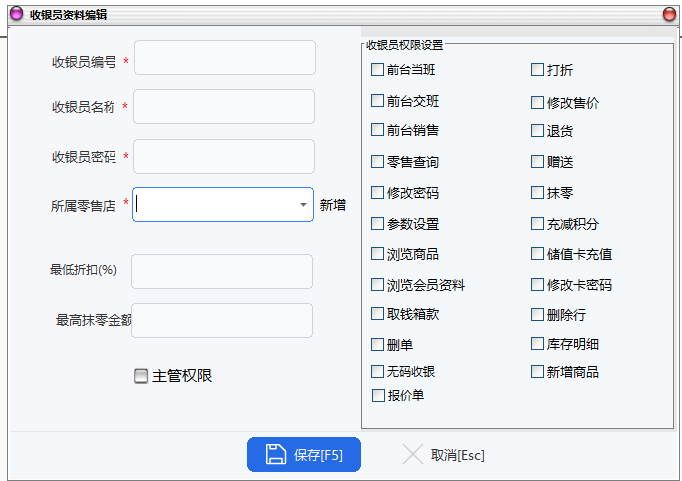Enable 储值卡充值 permission
Viewport: 682px width, 481px height.
point(537,254)
